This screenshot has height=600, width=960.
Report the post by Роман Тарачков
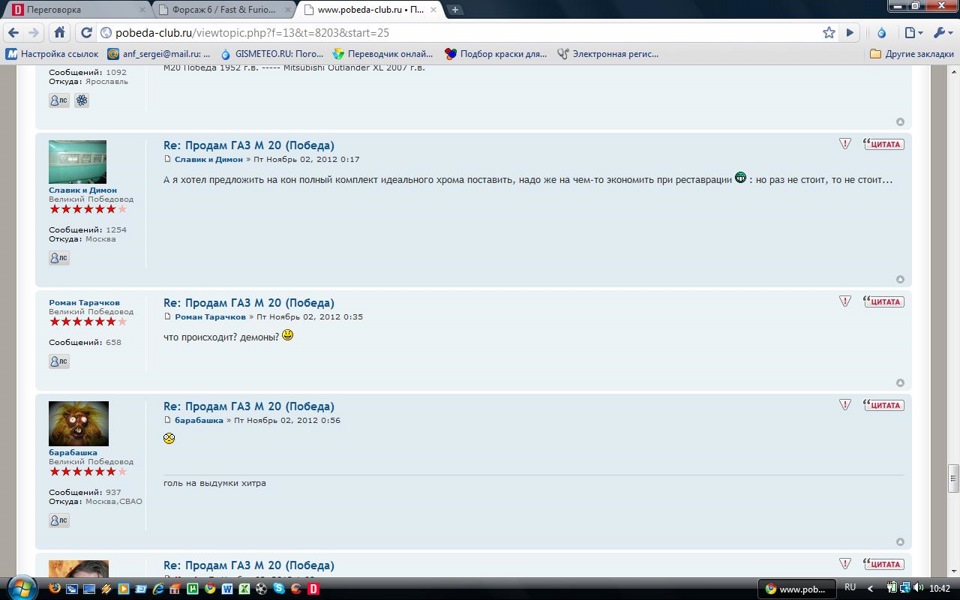[x=845, y=301]
